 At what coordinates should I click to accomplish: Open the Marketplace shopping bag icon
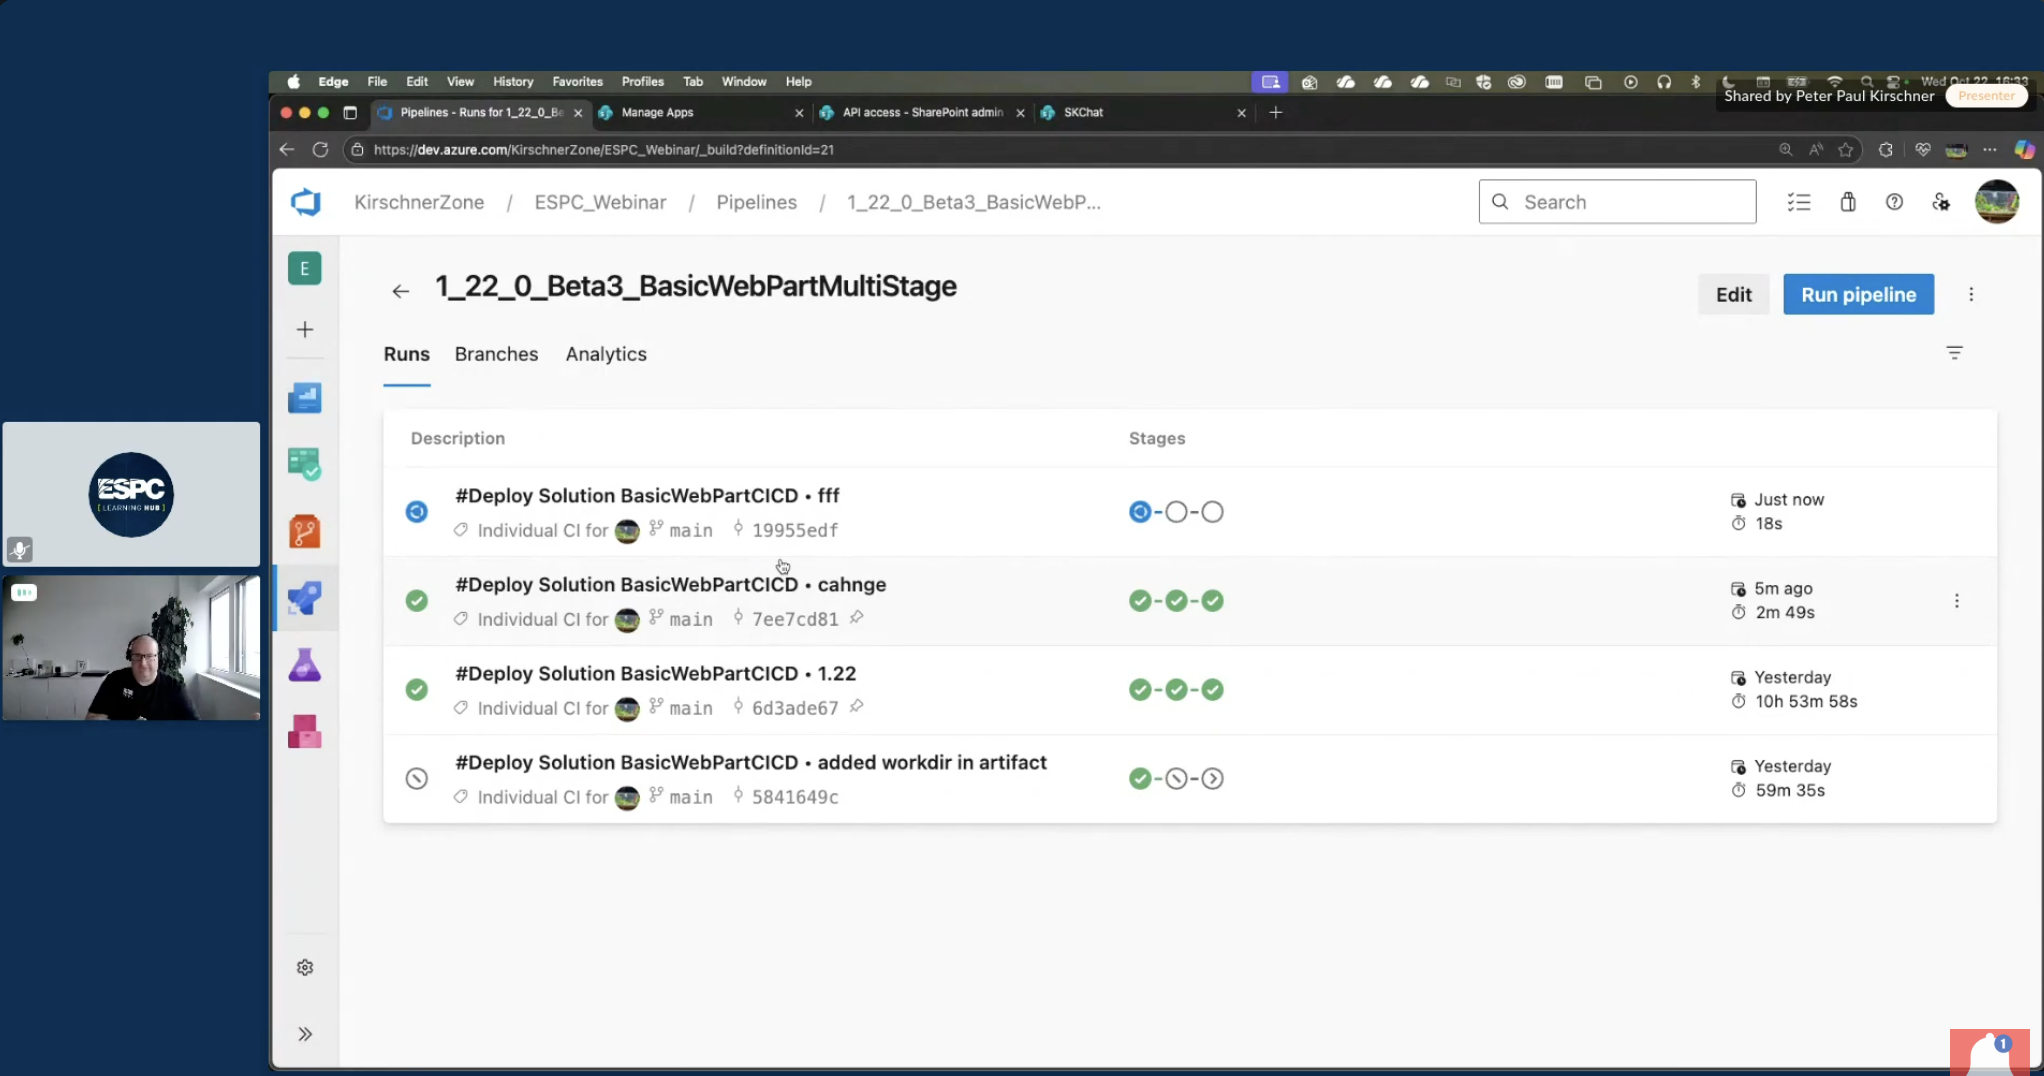tap(1847, 202)
